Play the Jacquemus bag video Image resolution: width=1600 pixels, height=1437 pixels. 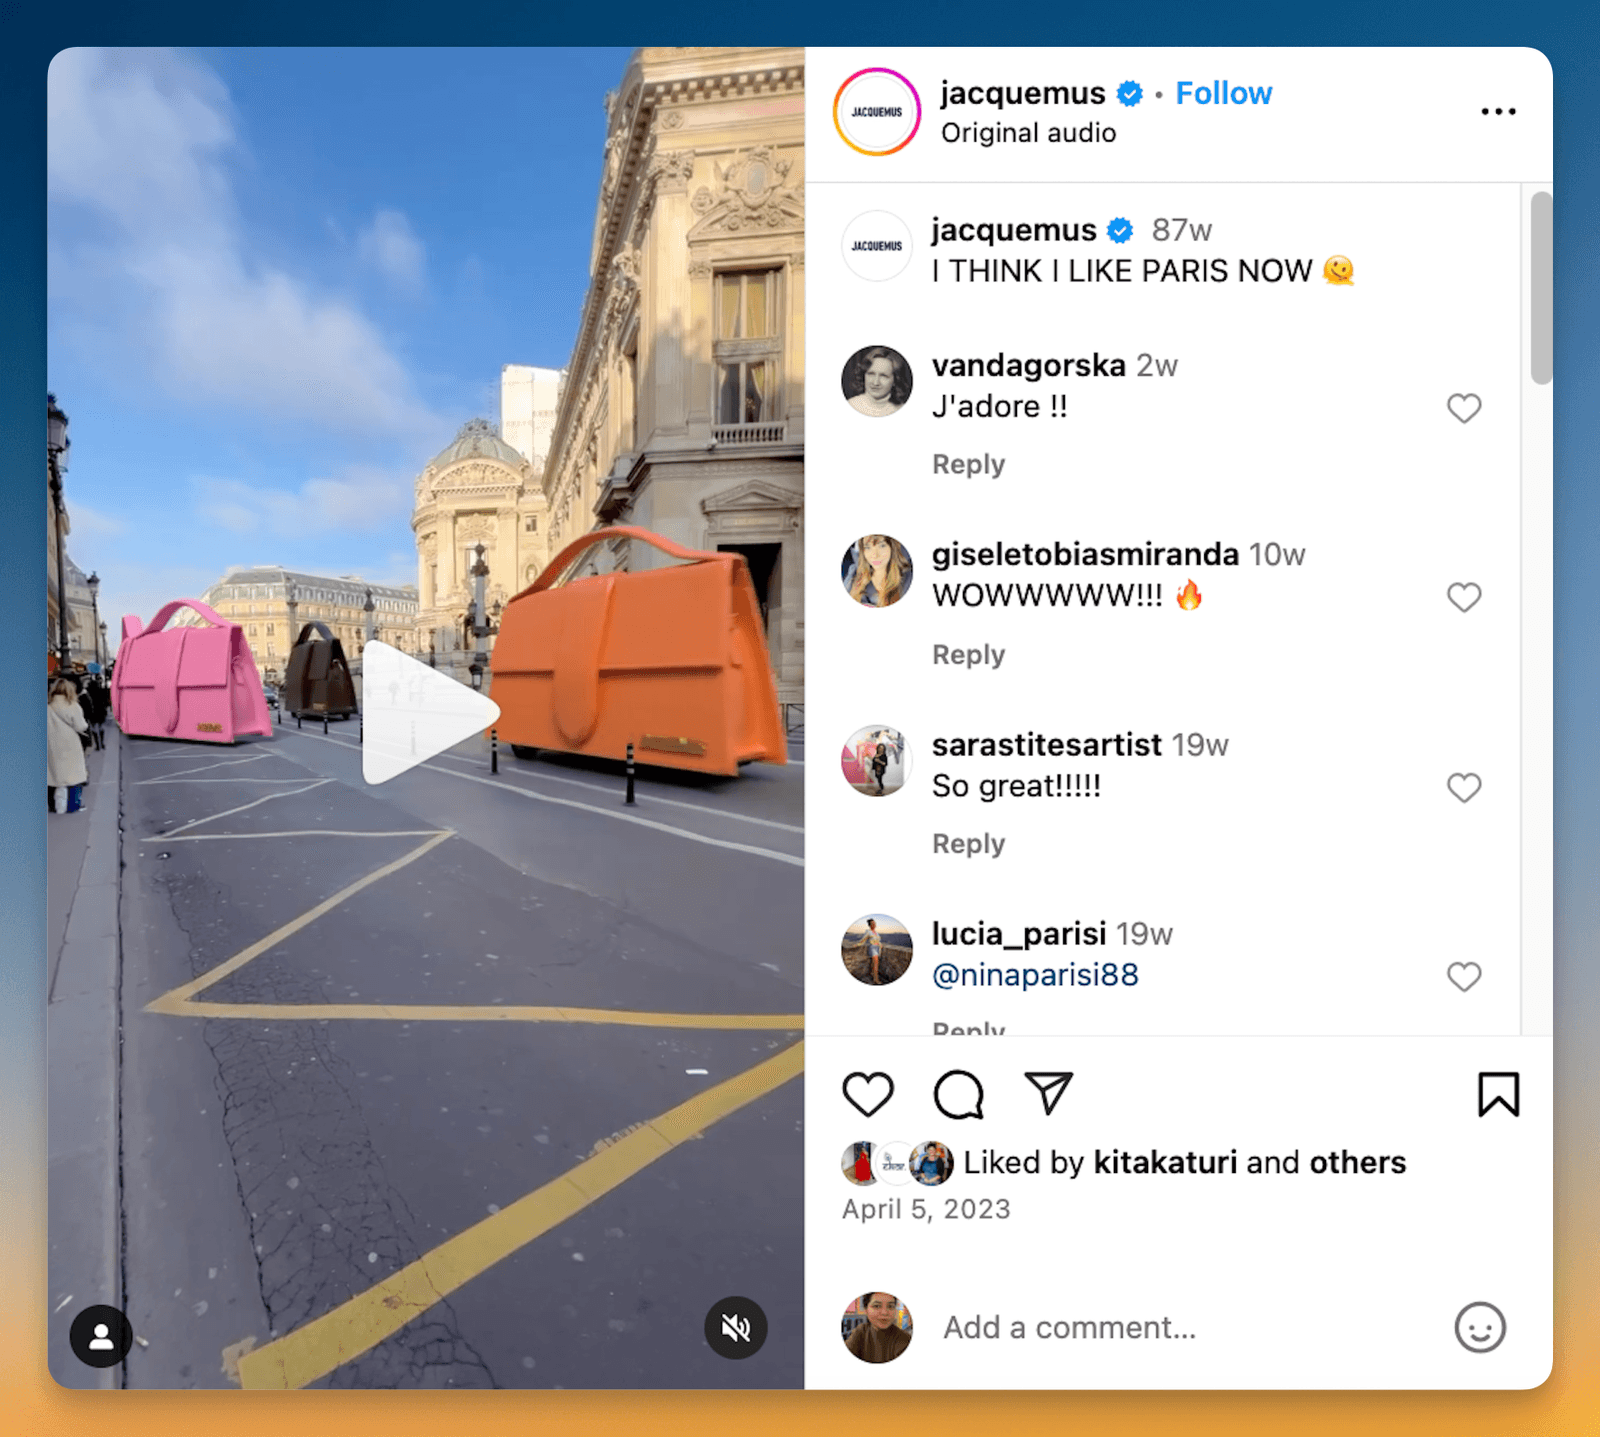tap(429, 712)
